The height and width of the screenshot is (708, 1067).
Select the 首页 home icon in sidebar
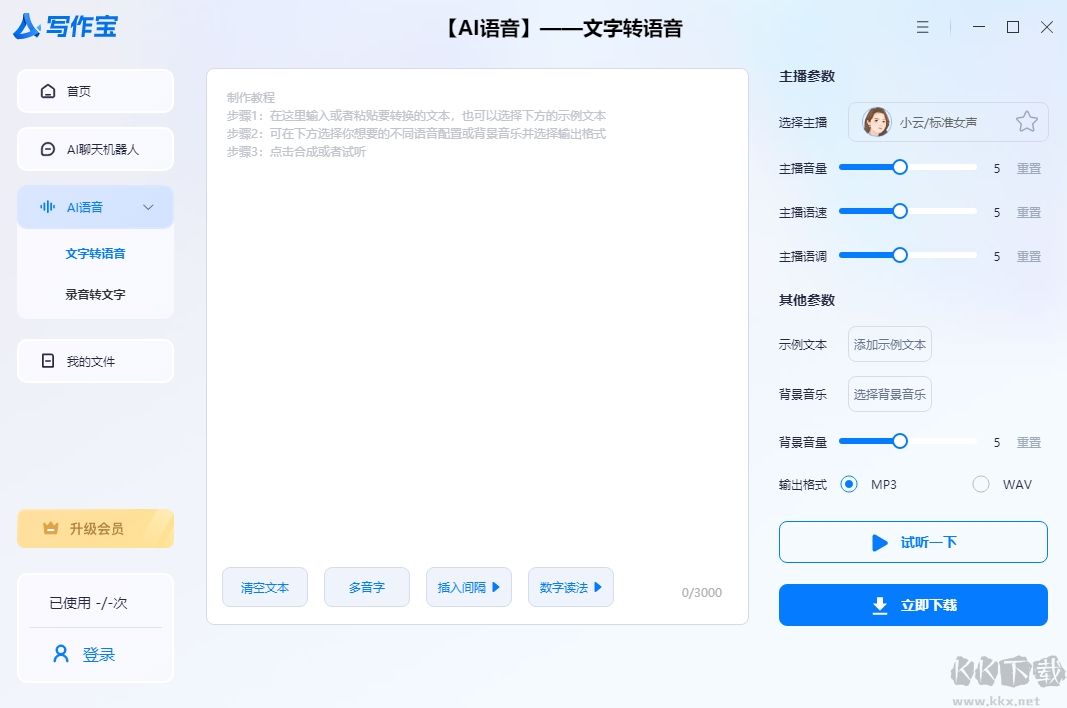tap(47, 90)
